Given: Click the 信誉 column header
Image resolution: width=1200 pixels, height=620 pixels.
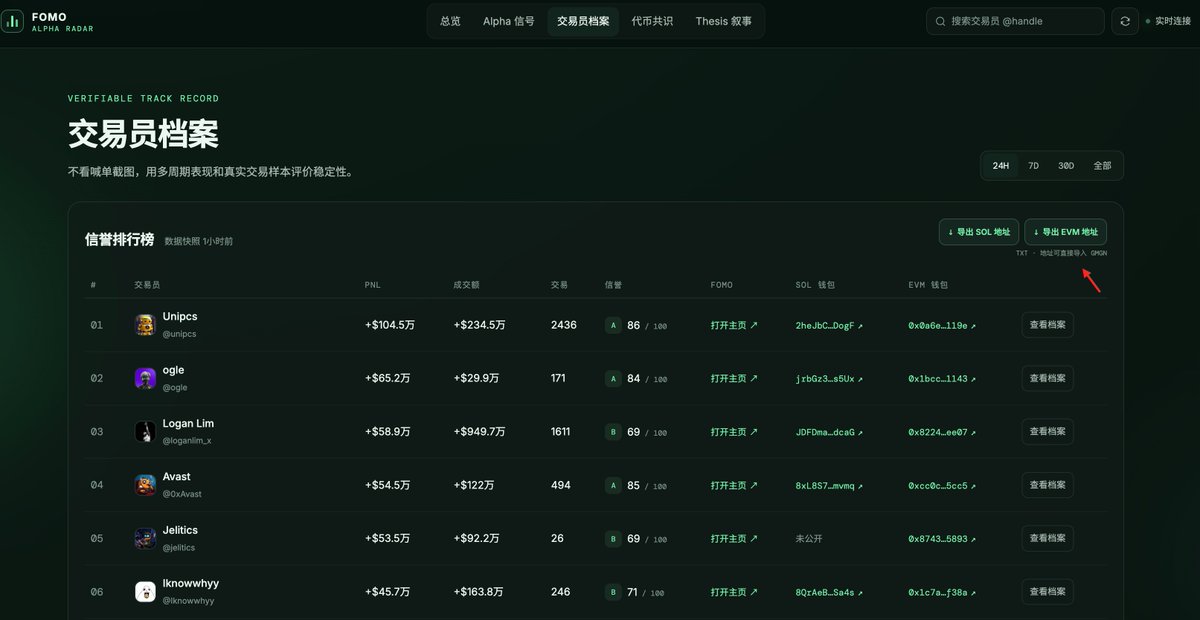Looking at the screenshot, I should [x=613, y=285].
